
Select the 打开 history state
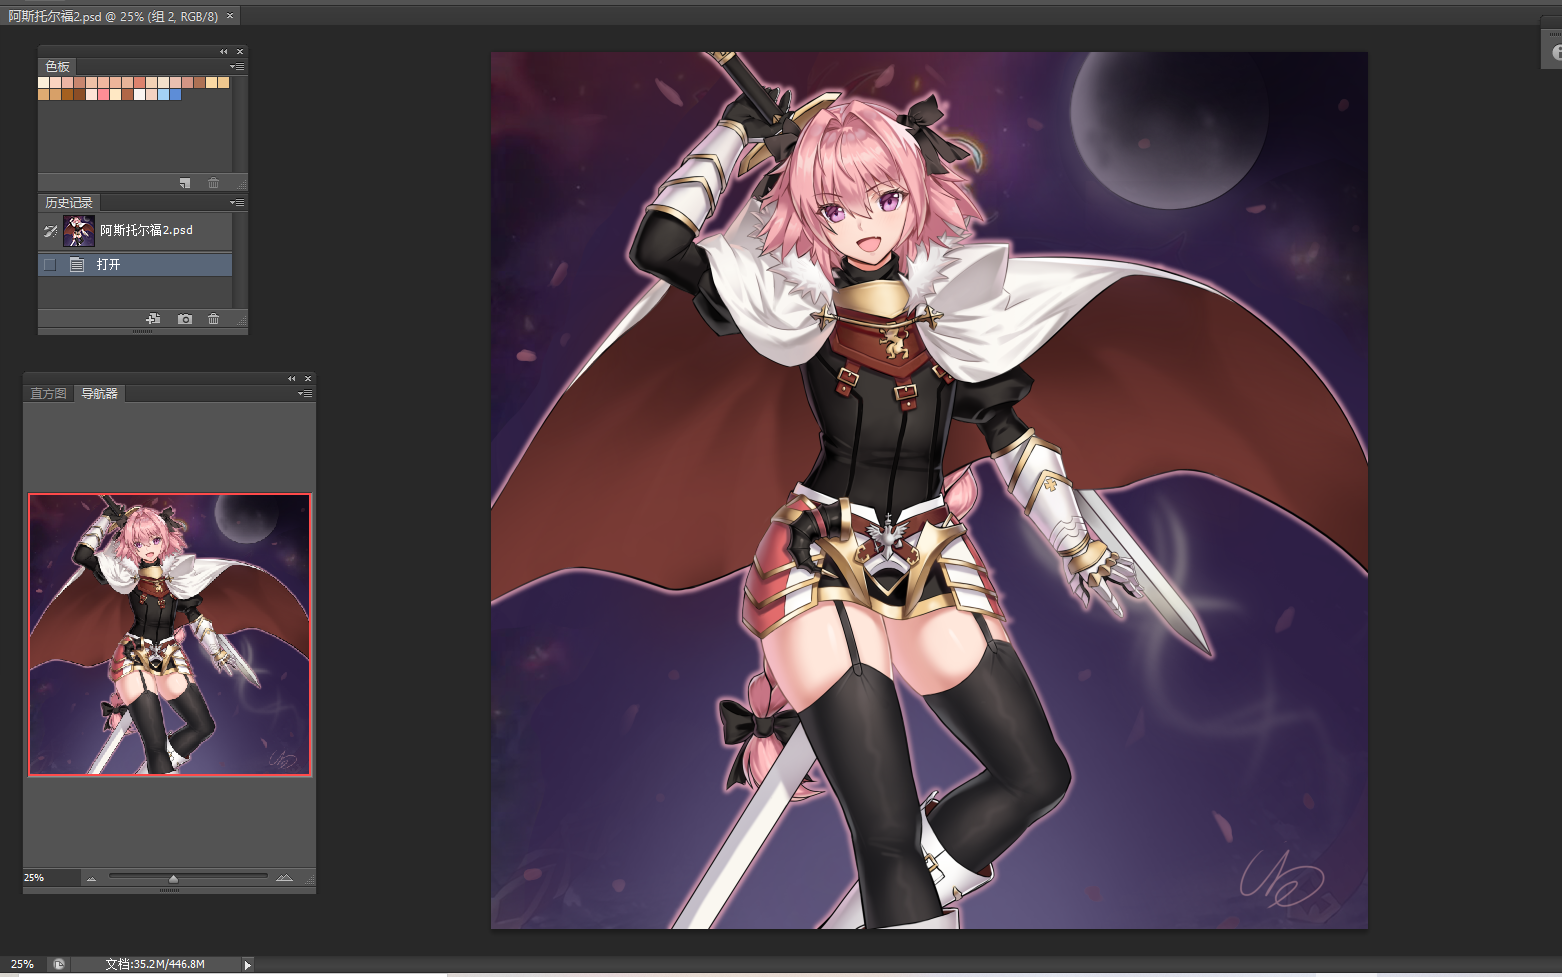(135, 265)
